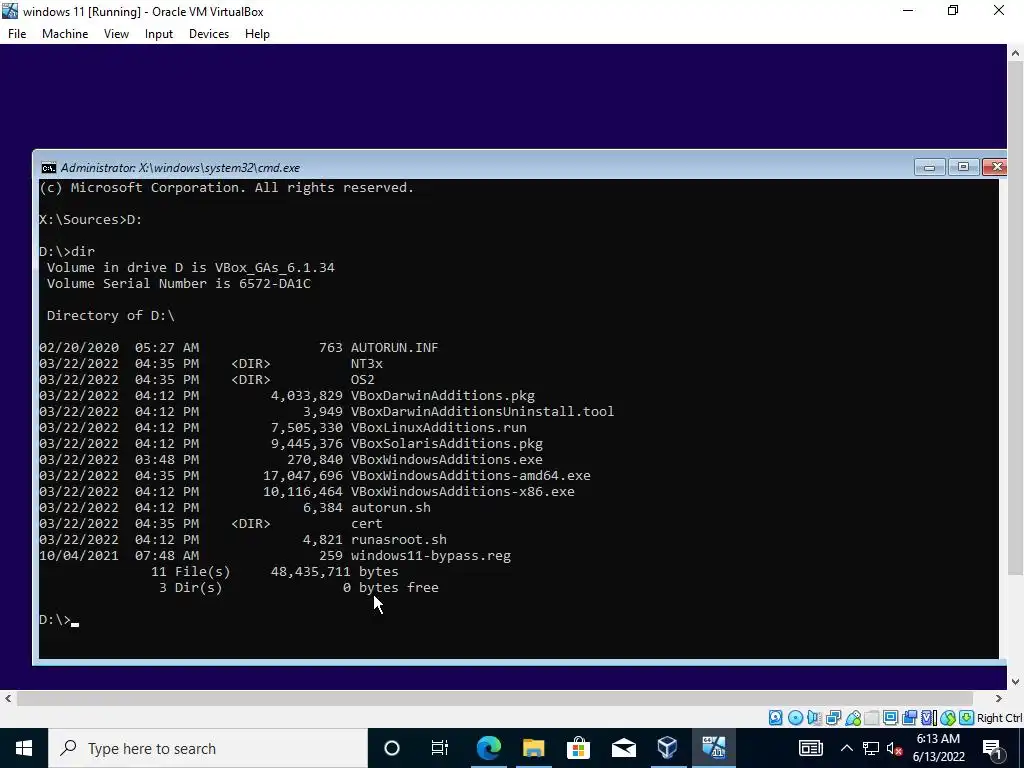Click the 48,435,711 bytes total text
This screenshot has height=768, width=1024.
334,571
